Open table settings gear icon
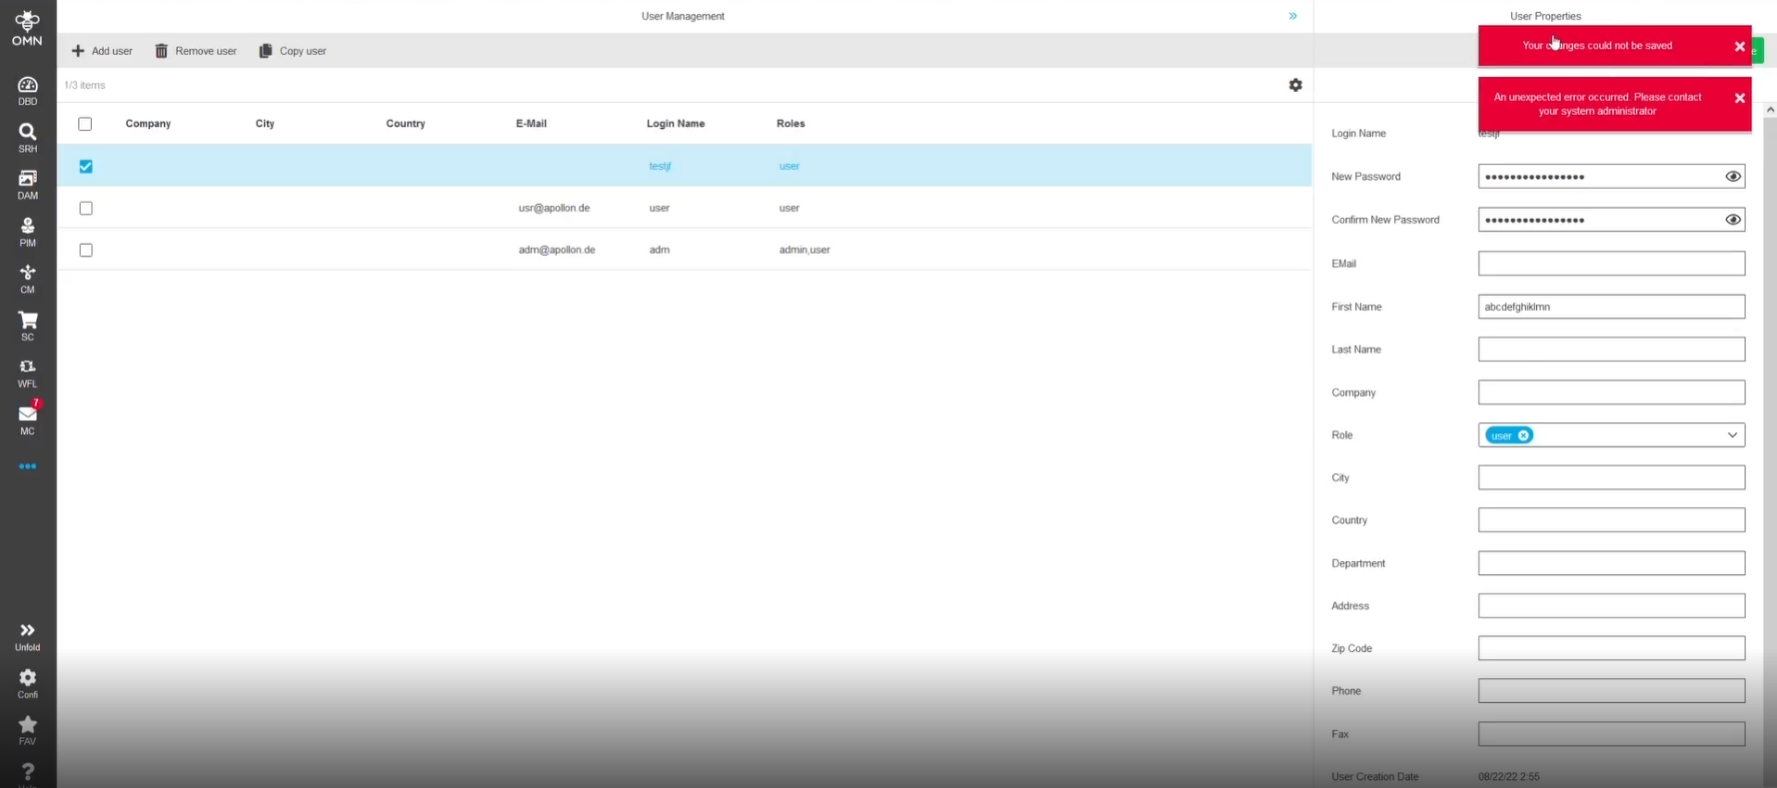The image size is (1777, 788). coord(1295,85)
